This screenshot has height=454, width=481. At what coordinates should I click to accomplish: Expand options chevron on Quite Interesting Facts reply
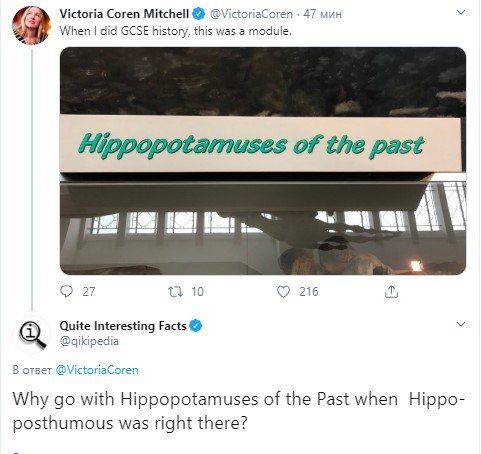[x=461, y=324]
